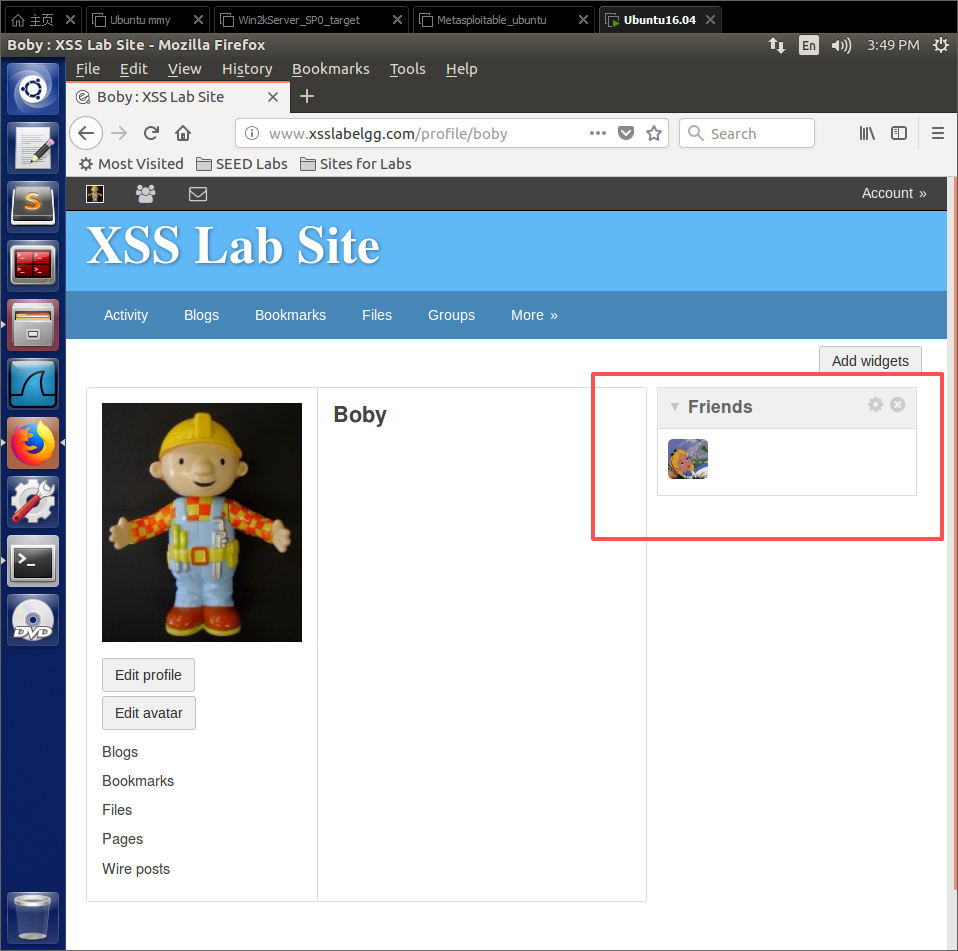Open Bookmarks in site navigation
The height and width of the screenshot is (951, 958).
click(x=290, y=315)
